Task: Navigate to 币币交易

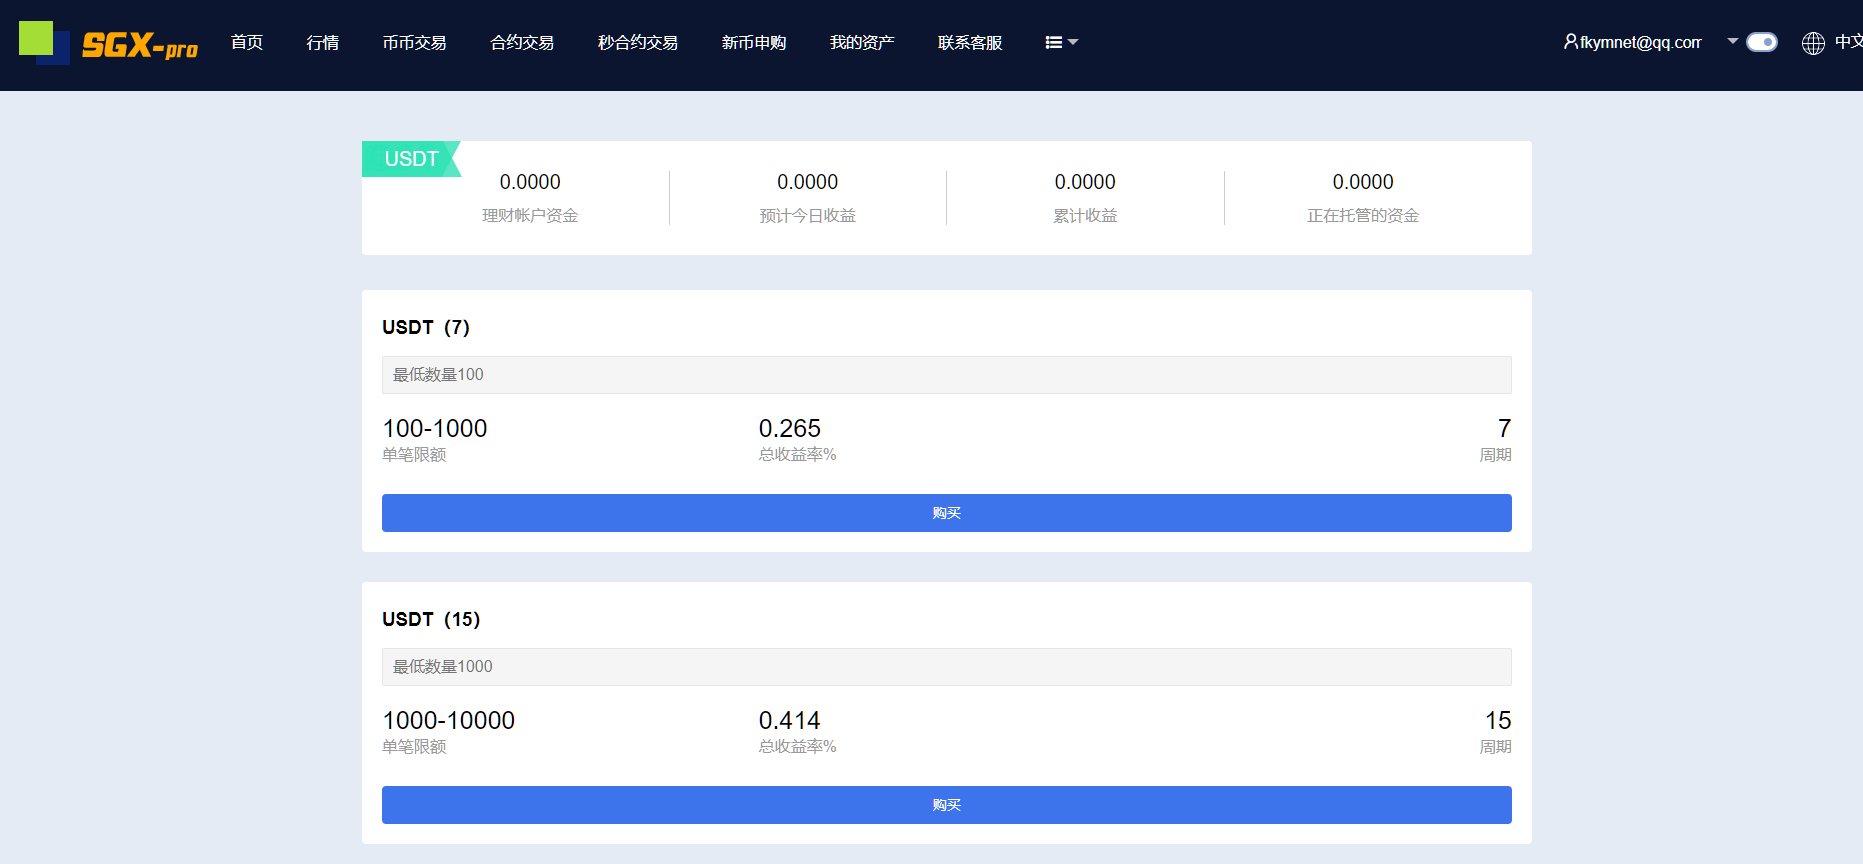Action: click(414, 42)
